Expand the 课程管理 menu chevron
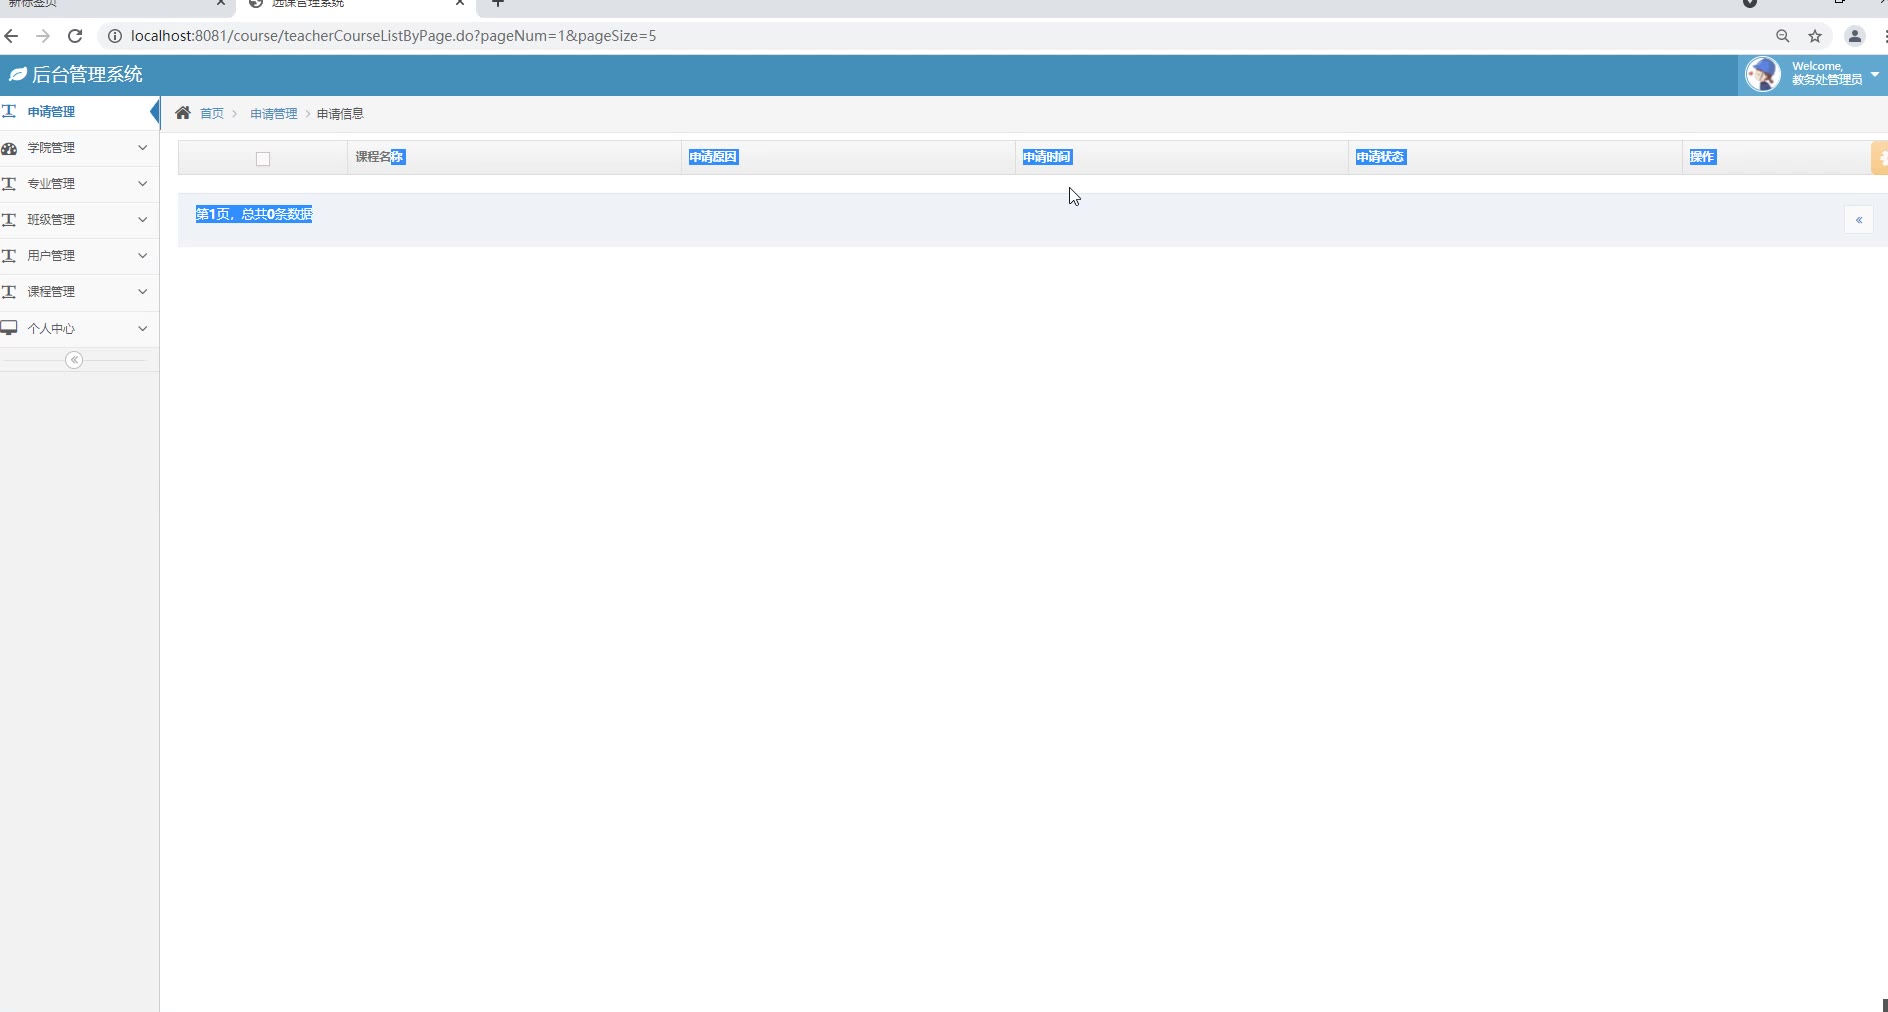Viewport: 1888px width, 1012px height. coord(142,292)
